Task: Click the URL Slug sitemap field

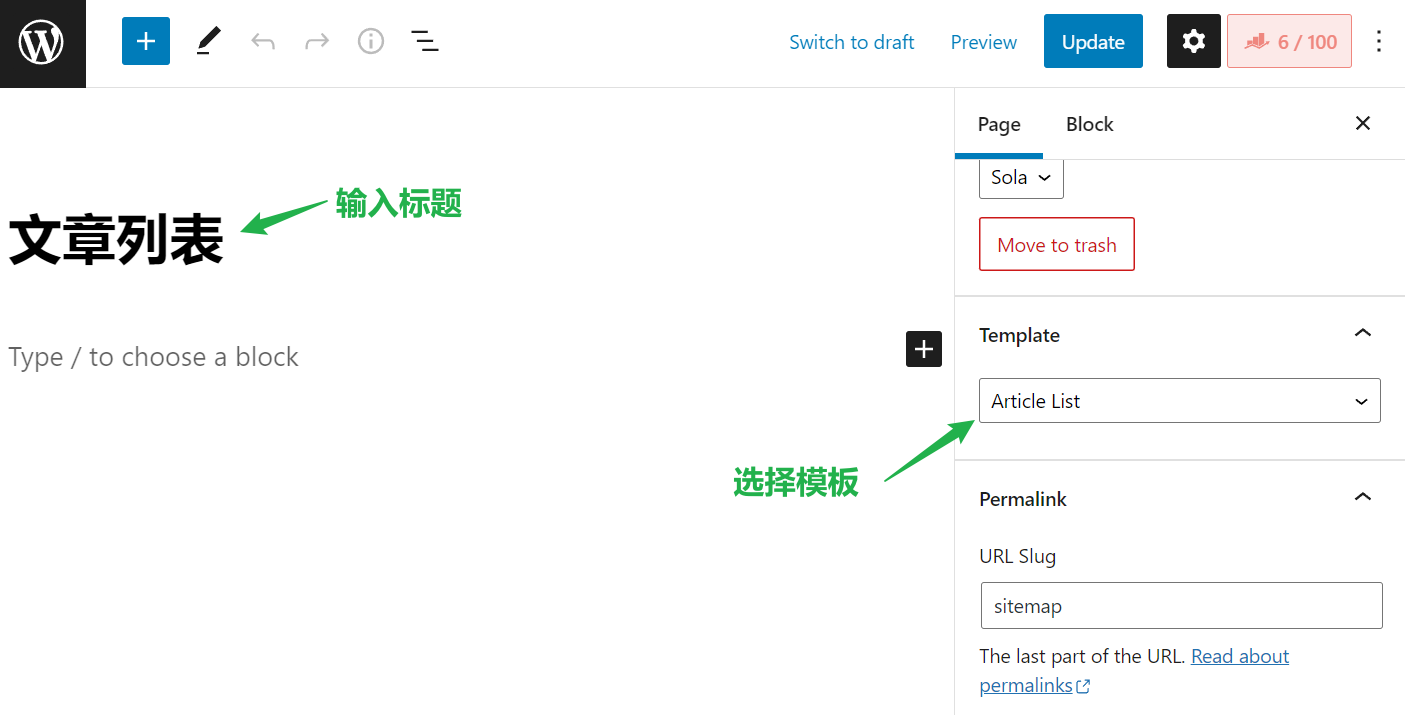Action: [x=1182, y=606]
